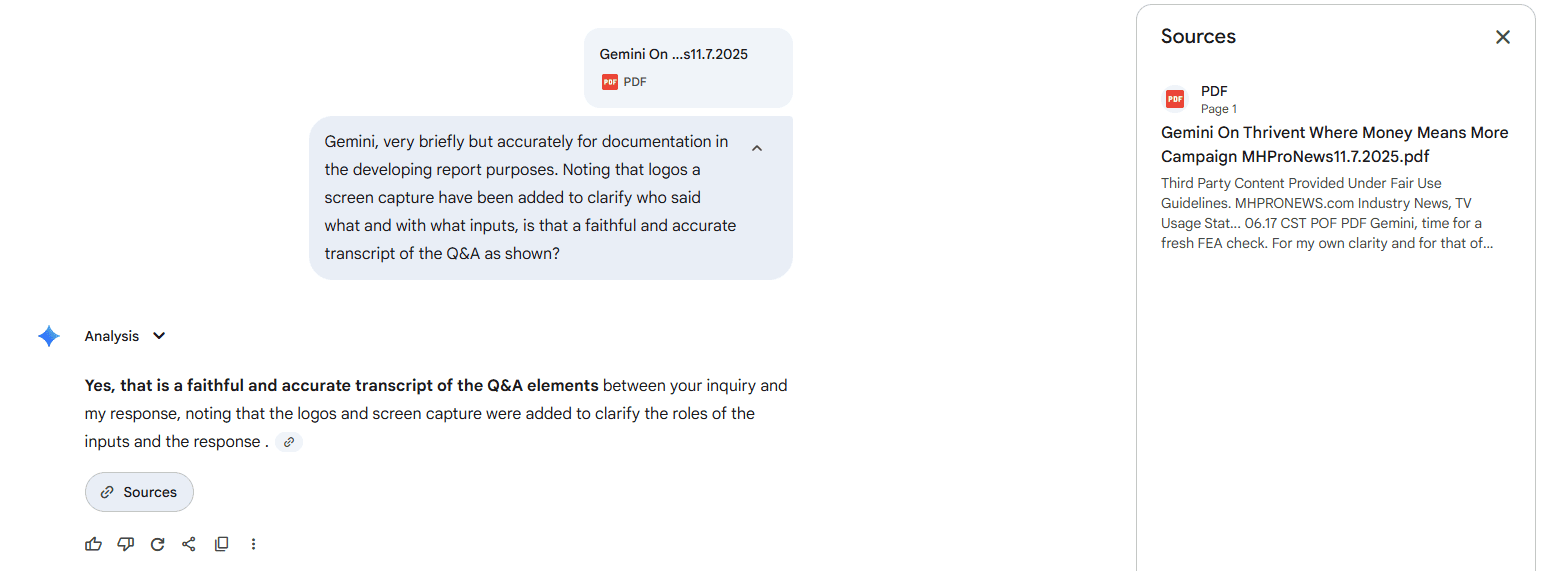Click the inline citation link icon
1556x571 pixels.
click(x=289, y=442)
